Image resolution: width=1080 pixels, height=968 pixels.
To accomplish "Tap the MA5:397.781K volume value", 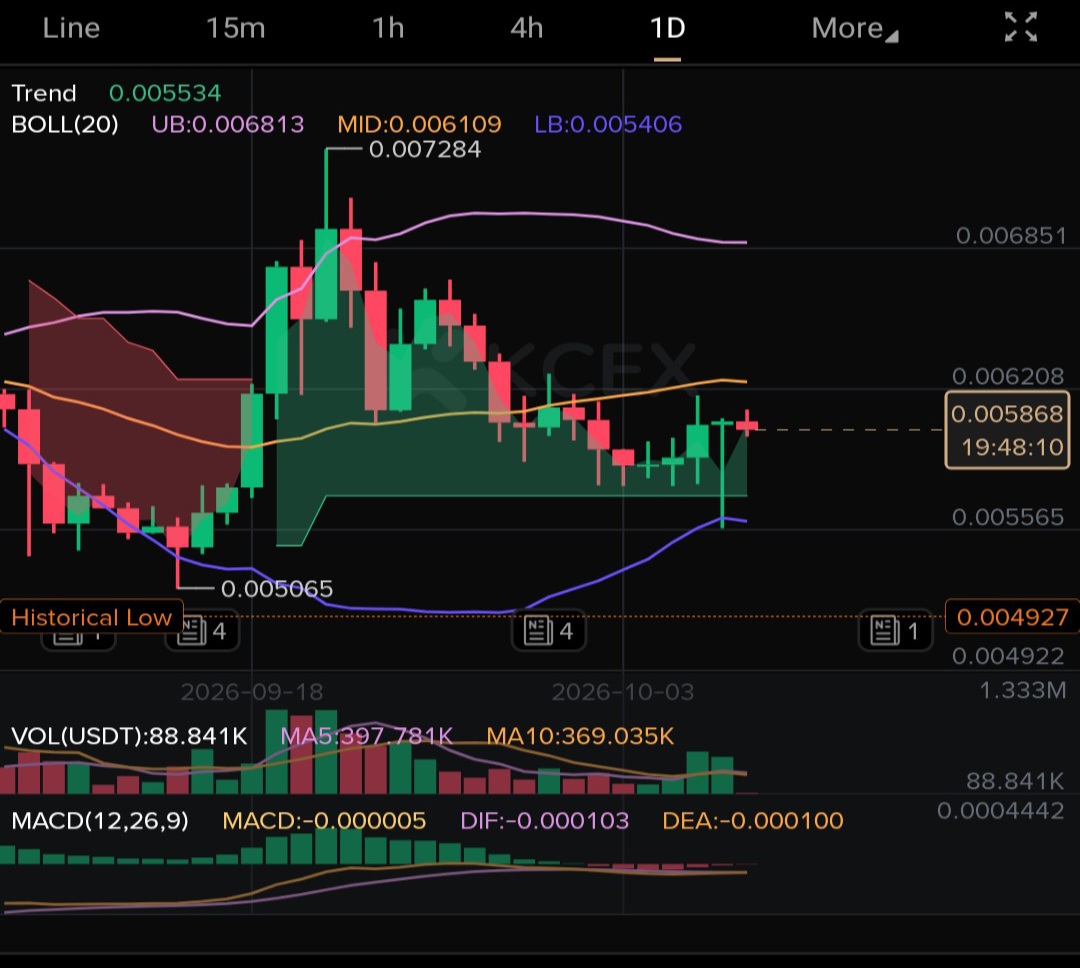I will (366, 736).
